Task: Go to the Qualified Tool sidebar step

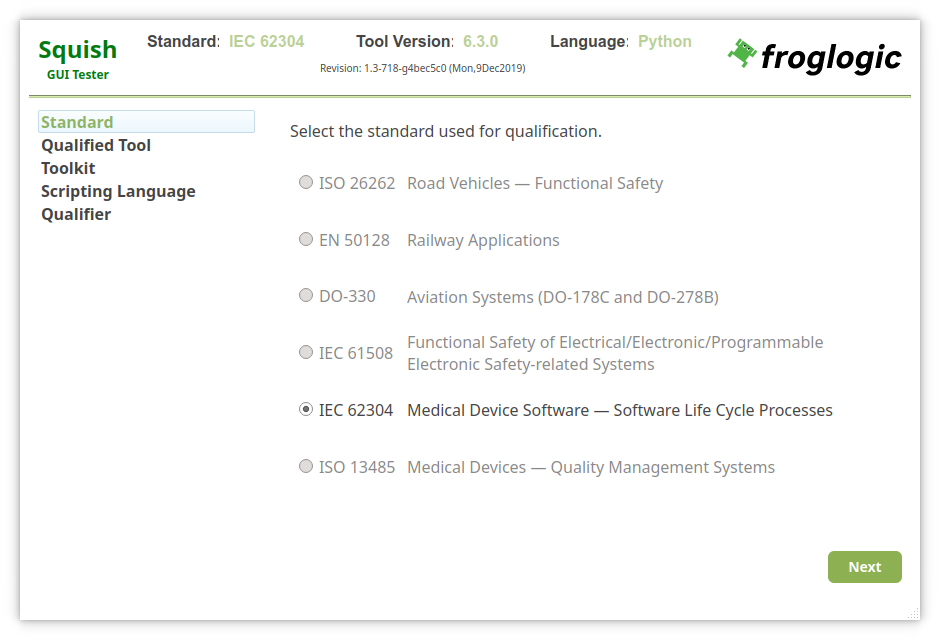Action: point(96,145)
